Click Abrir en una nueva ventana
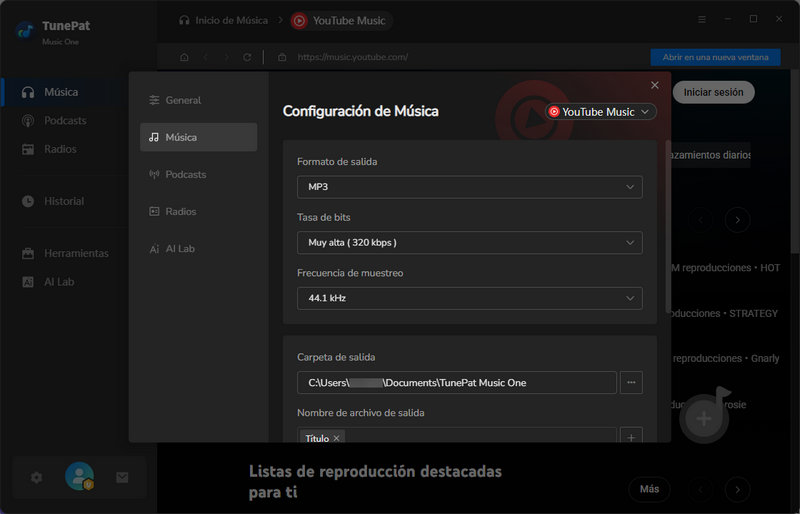Viewport: 800px width, 514px height. pyautogui.click(x=715, y=58)
